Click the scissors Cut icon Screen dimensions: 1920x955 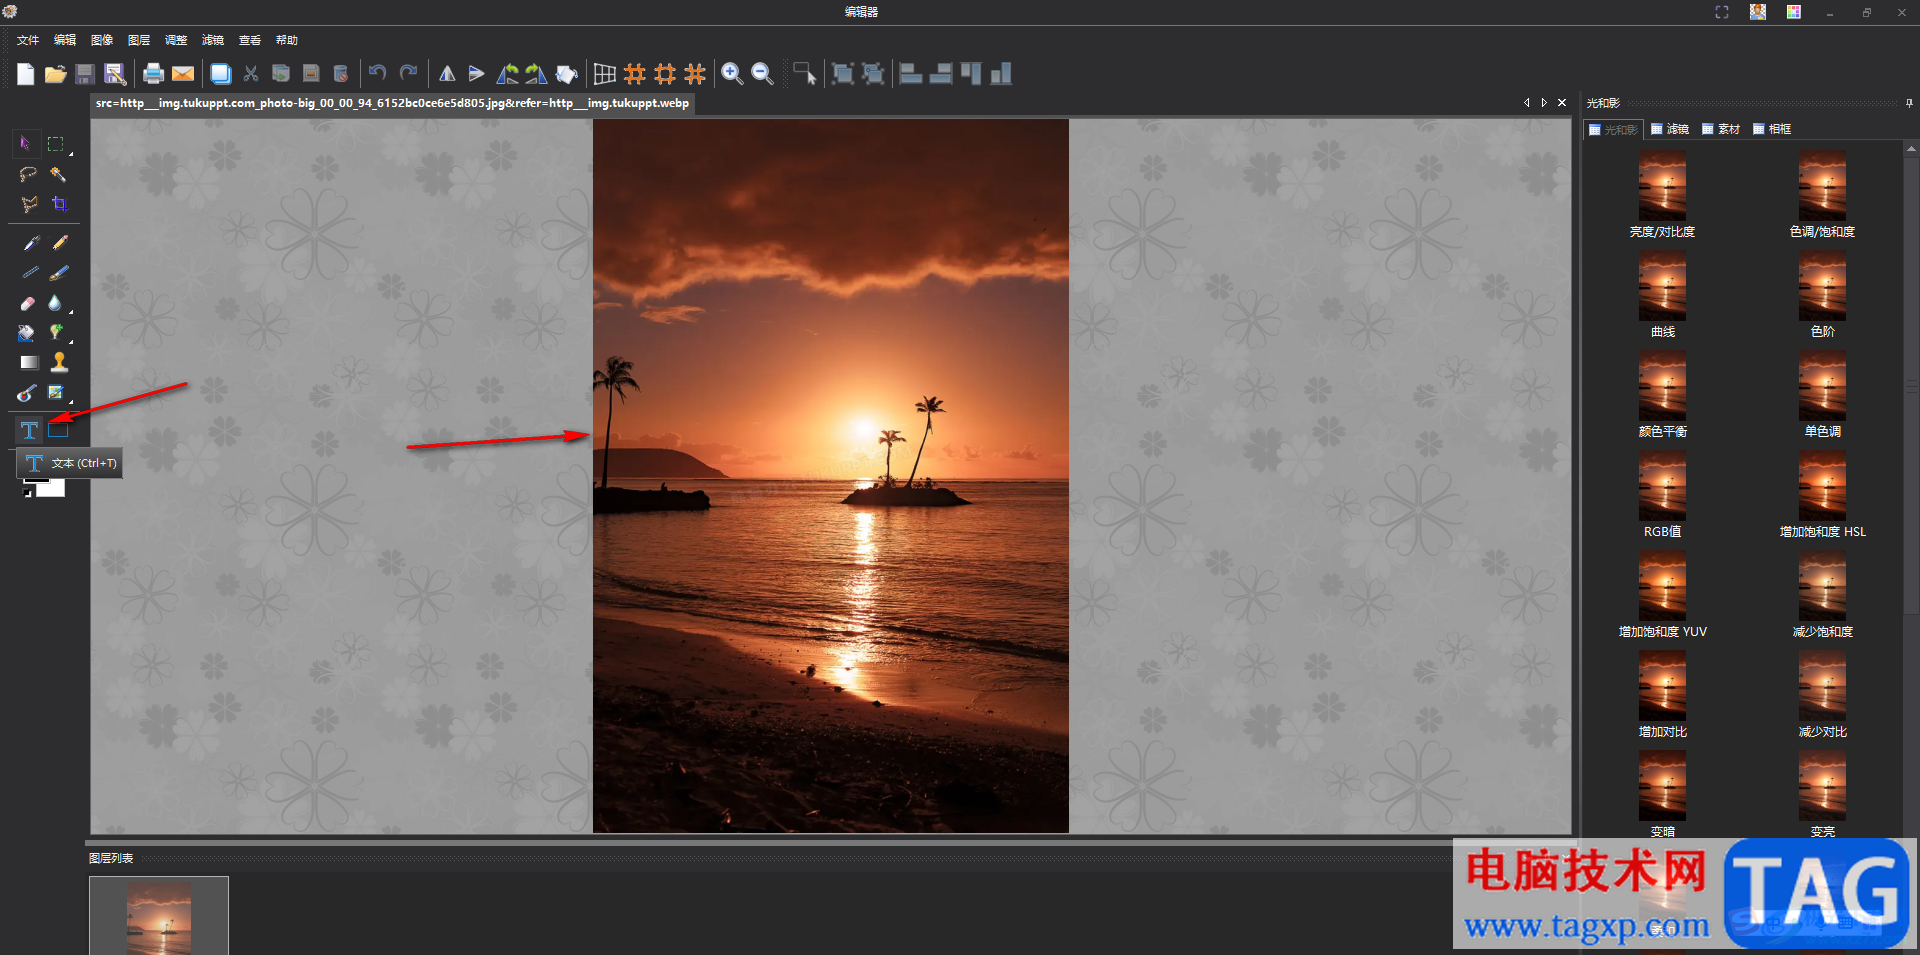coord(251,73)
